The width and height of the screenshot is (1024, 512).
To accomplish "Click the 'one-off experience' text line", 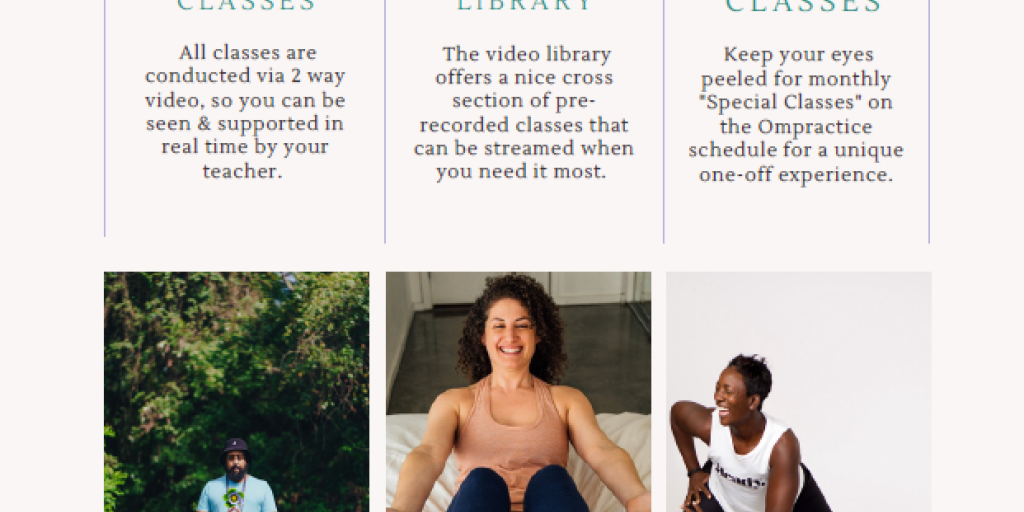I will (796, 174).
